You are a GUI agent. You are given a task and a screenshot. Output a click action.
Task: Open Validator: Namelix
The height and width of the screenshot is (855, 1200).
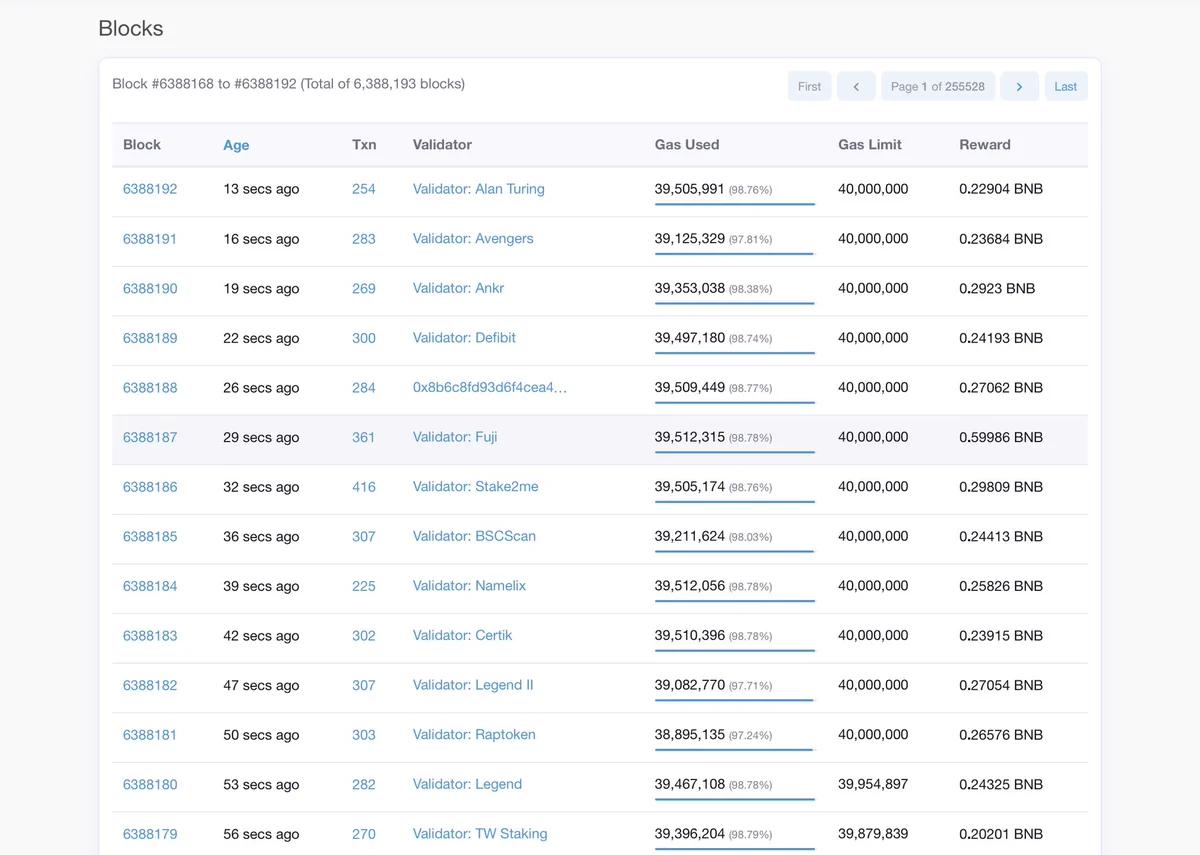point(469,586)
